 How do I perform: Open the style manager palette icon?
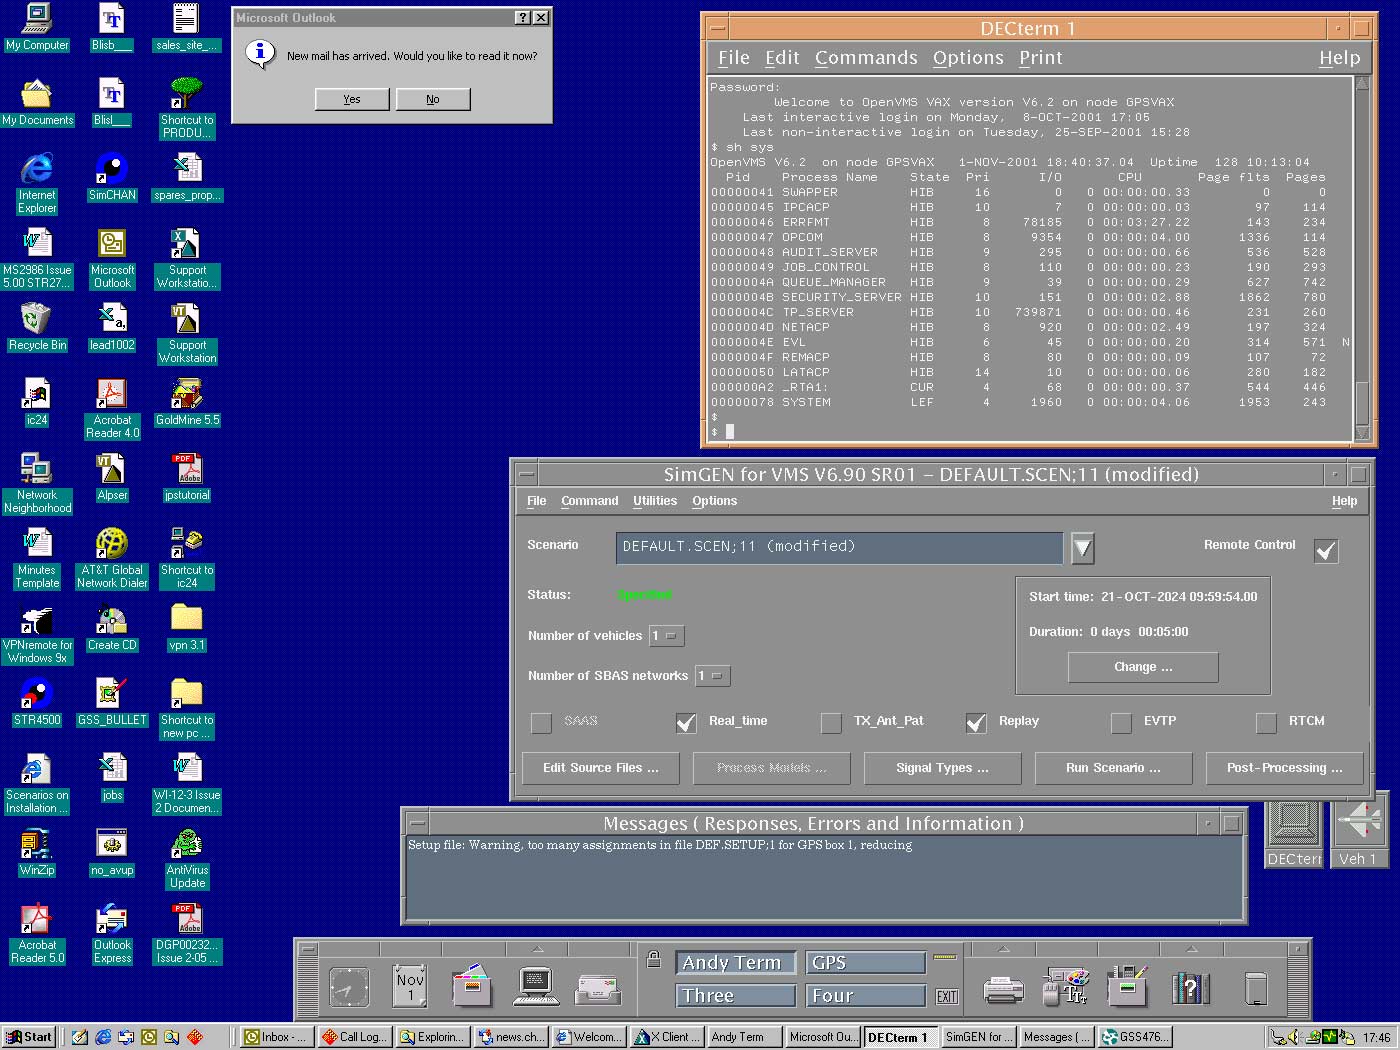click(1066, 987)
